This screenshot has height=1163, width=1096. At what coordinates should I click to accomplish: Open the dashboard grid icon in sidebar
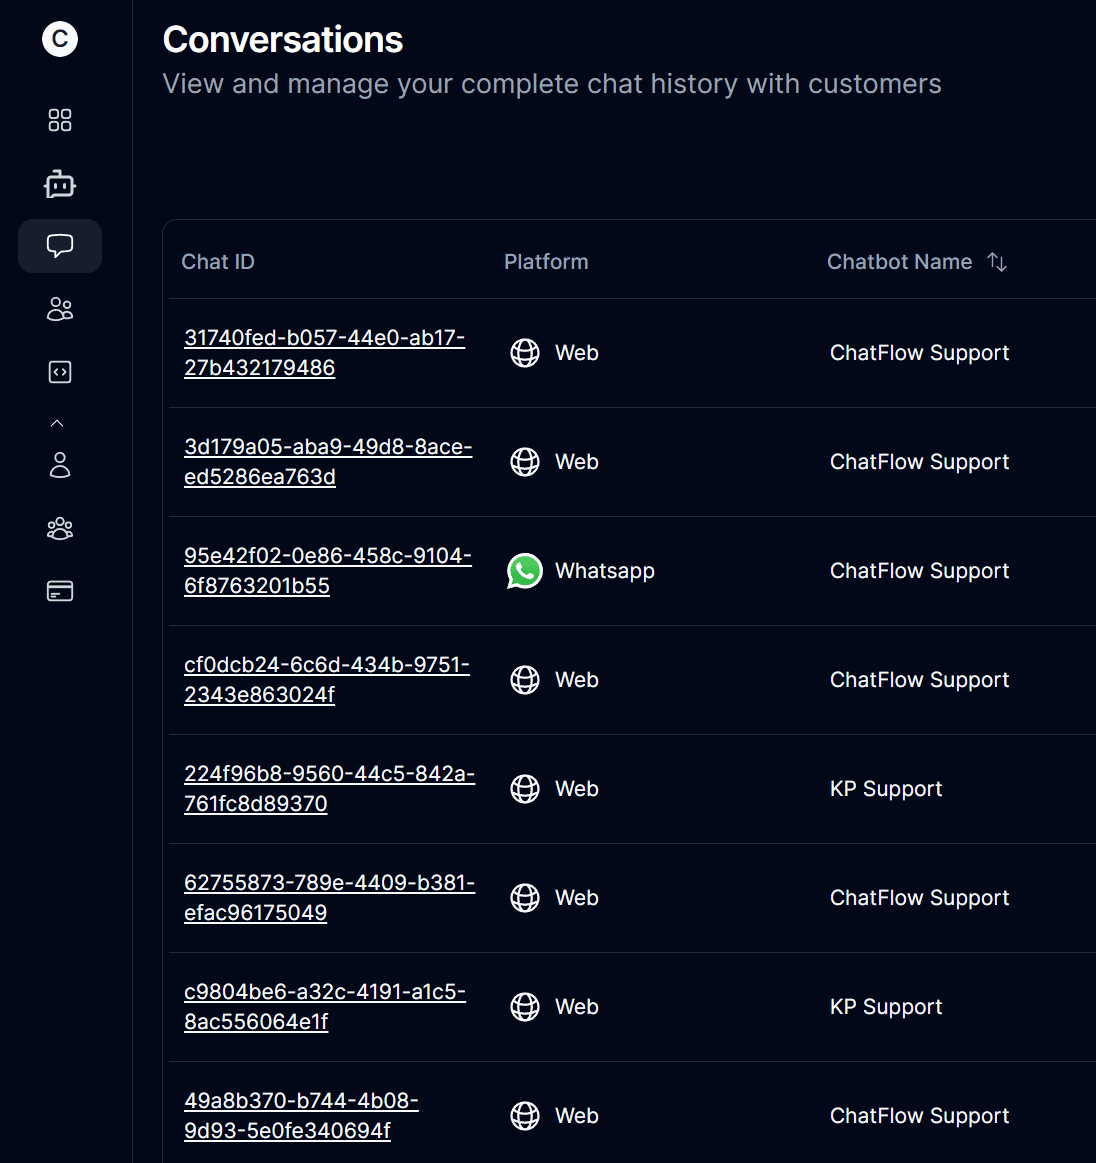(60, 120)
